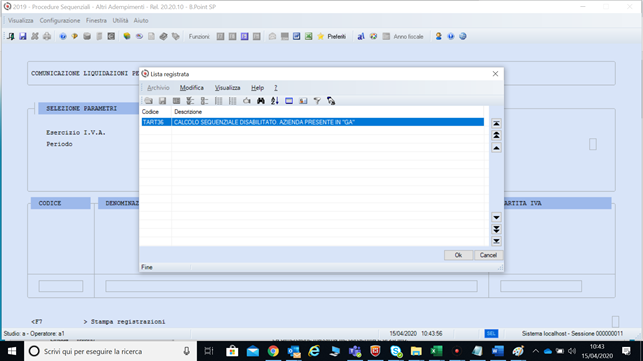Click the user profile icon in main toolbar
Viewport: 643px width, 361px height.
coord(438,37)
